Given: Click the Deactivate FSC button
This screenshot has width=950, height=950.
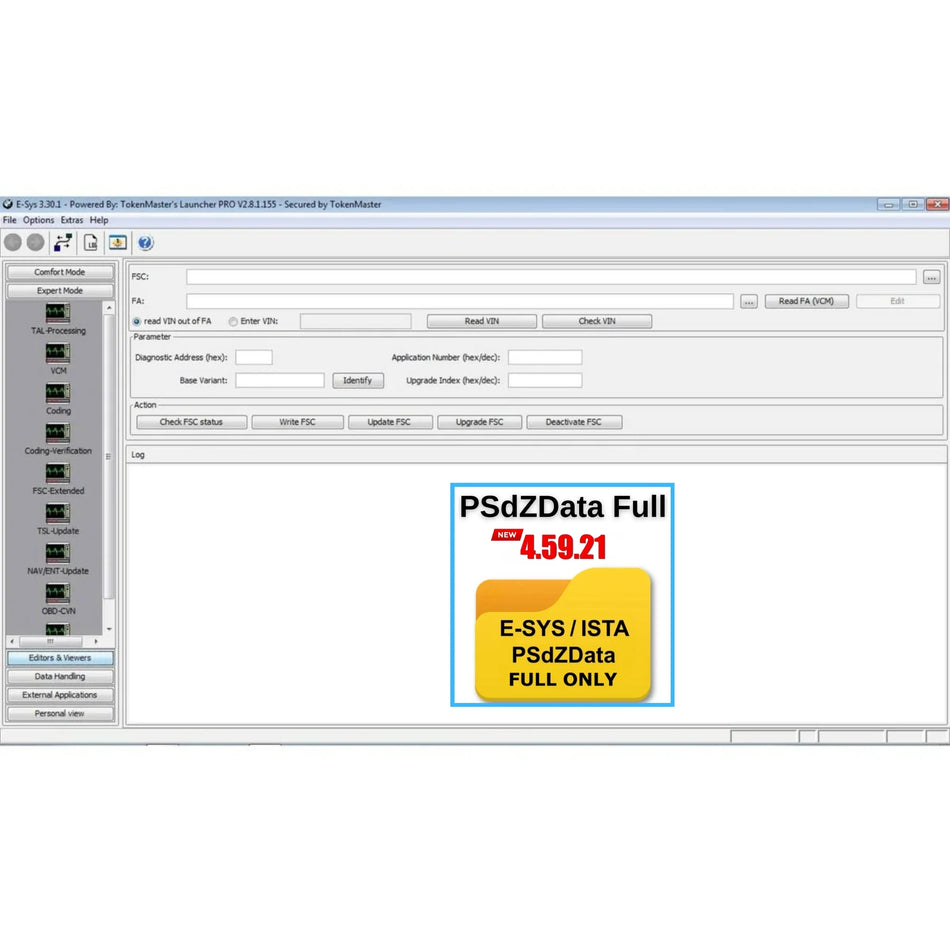Looking at the screenshot, I should (574, 422).
